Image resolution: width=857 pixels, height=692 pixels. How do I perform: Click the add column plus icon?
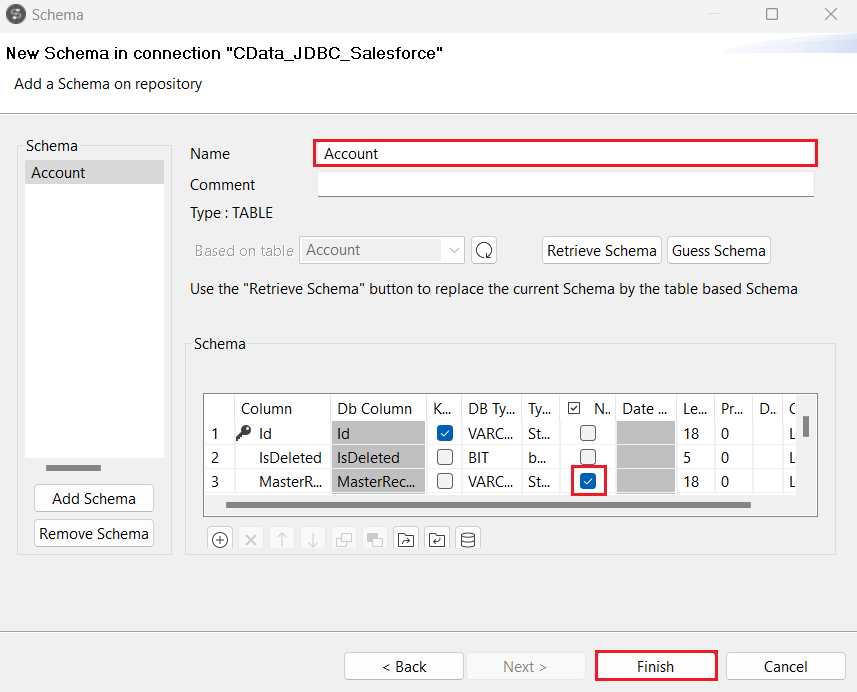click(x=220, y=539)
